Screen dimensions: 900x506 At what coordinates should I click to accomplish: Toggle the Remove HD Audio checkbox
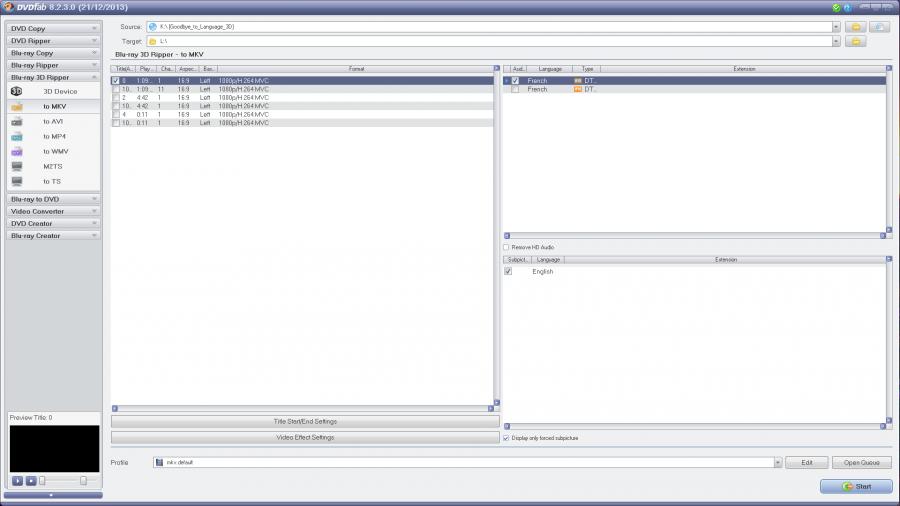pyautogui.click(x=506, y=247)
